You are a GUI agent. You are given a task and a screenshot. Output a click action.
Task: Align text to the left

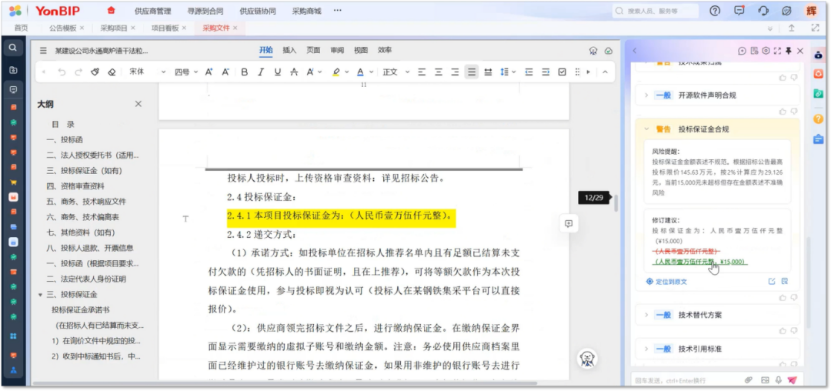pos(422,72)
